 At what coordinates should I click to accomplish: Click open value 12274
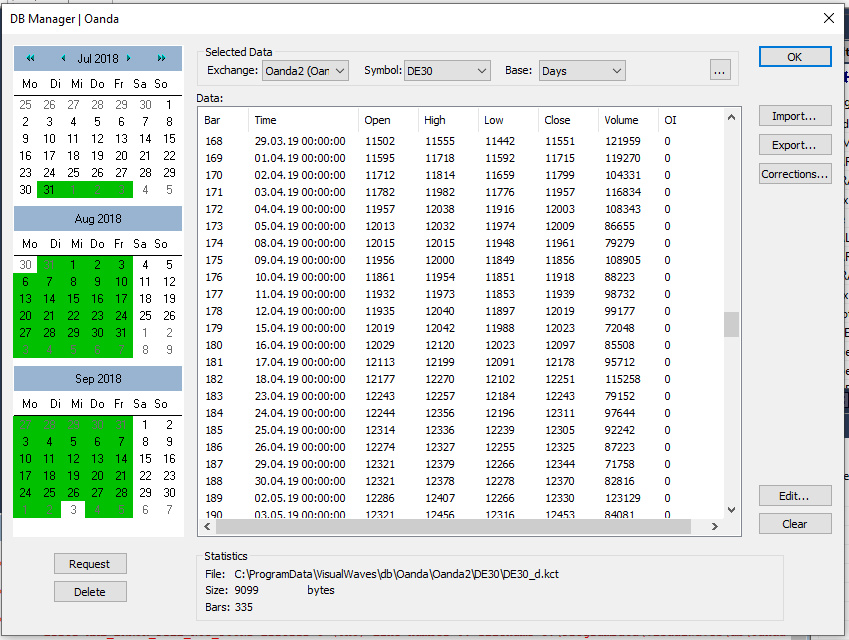click(380, 447)
